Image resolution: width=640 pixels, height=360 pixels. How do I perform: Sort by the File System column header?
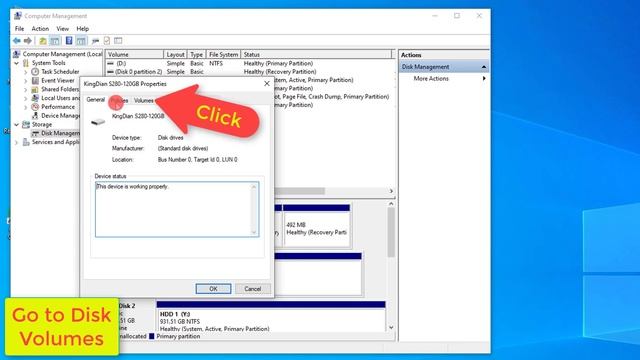coord(223,54)
